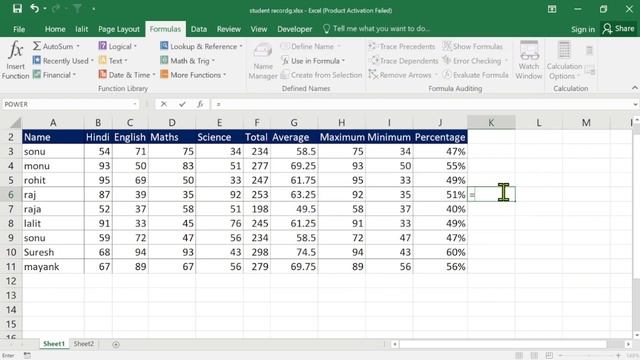
Task: Expand AutoSum dropdown arrow
Action: click(78, 46)
